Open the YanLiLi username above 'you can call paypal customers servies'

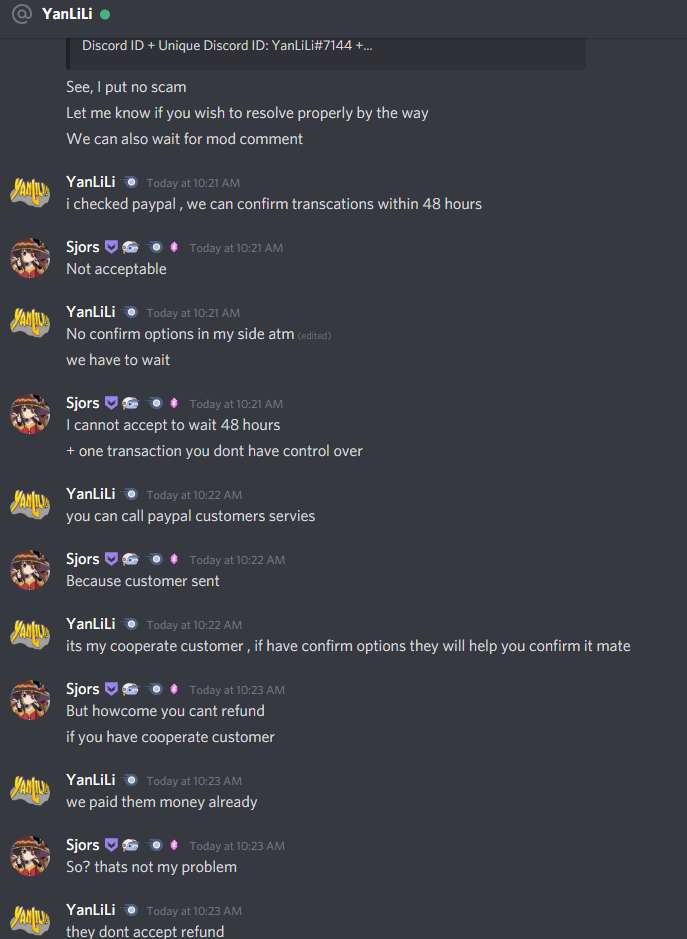(x=90, y=494)
